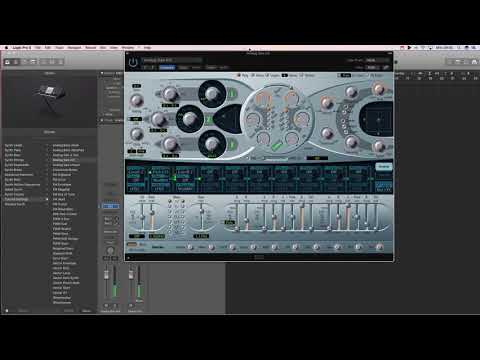This screenshot has height=360, width=480.
Task: Click the Oscillator 2 wave selector knob
Action: point(190,118)
